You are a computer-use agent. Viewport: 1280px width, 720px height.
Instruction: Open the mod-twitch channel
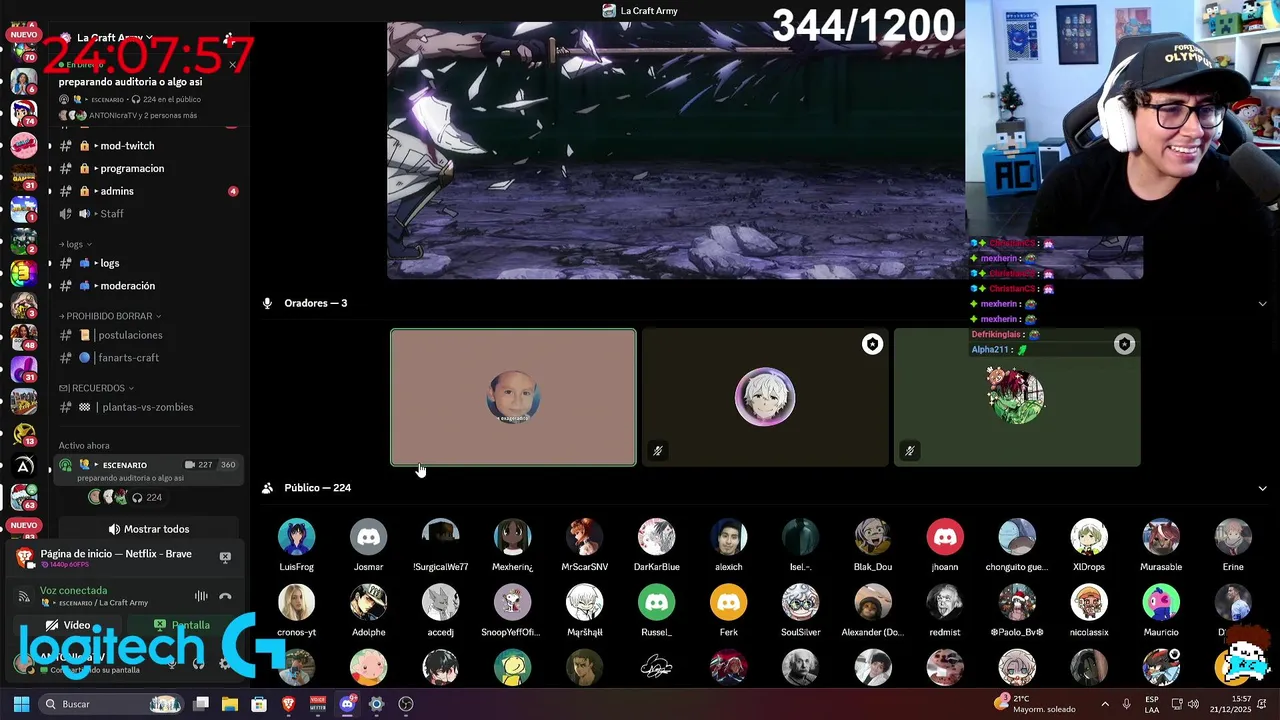point(148,146)
